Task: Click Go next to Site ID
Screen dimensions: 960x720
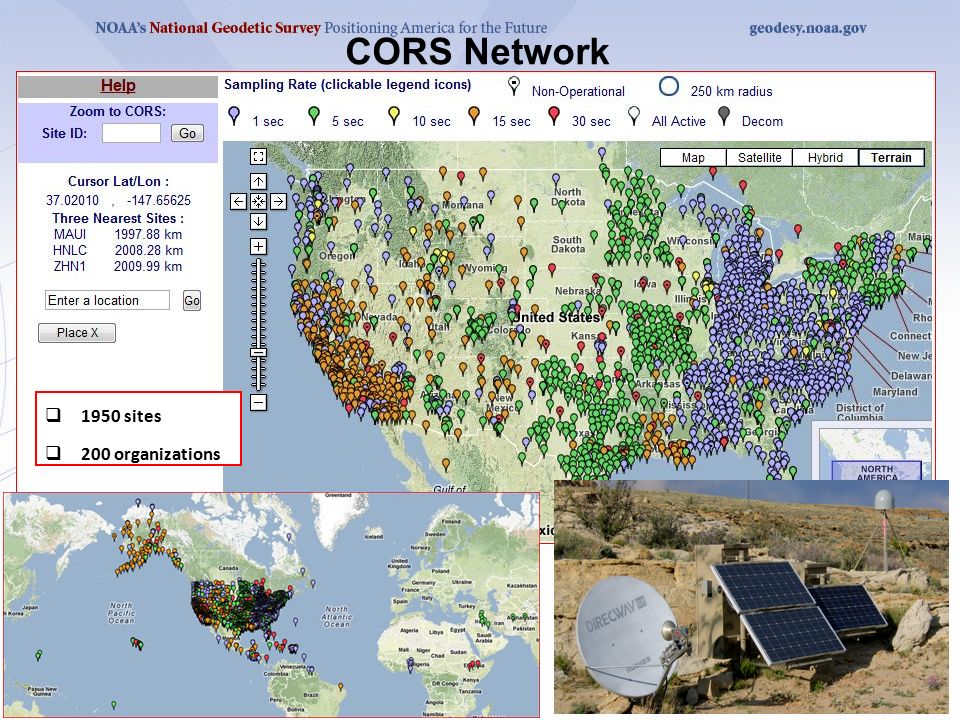Action: 187,133
